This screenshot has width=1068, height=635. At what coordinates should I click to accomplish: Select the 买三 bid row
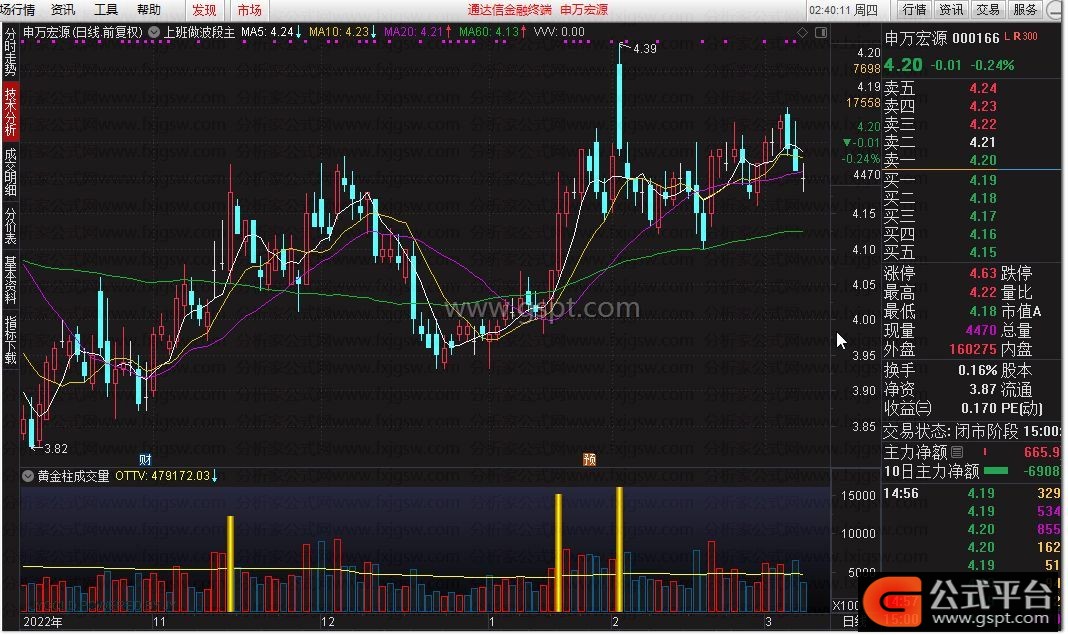pyautogui.click(x=971, y=216)
